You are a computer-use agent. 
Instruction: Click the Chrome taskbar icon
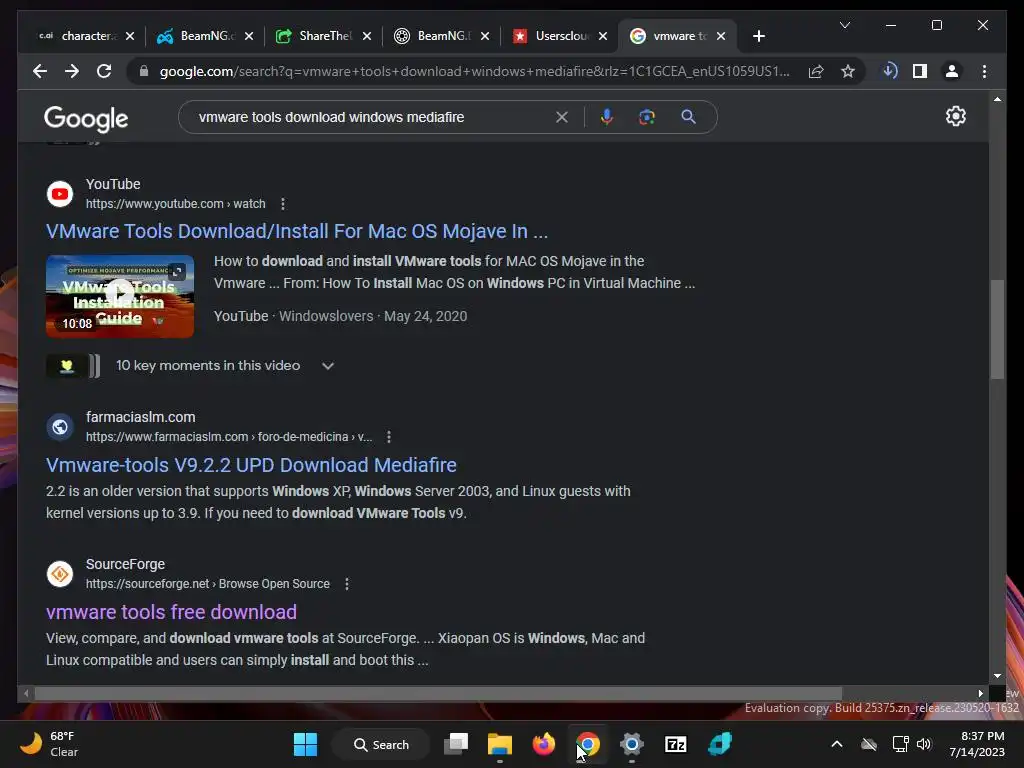(x=588, y=744)
